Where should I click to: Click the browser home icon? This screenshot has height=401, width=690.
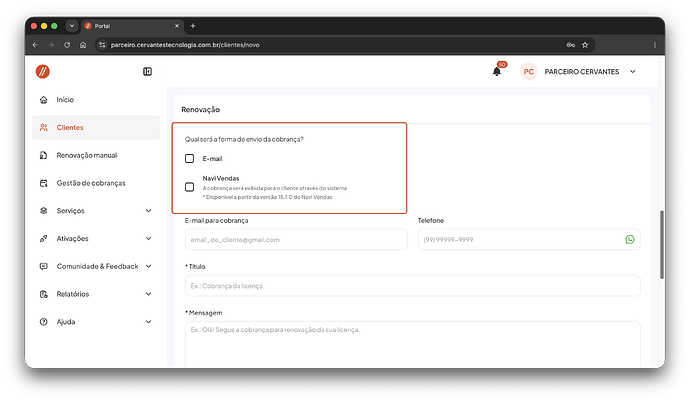pyautogui.click(x=83, y=45)
